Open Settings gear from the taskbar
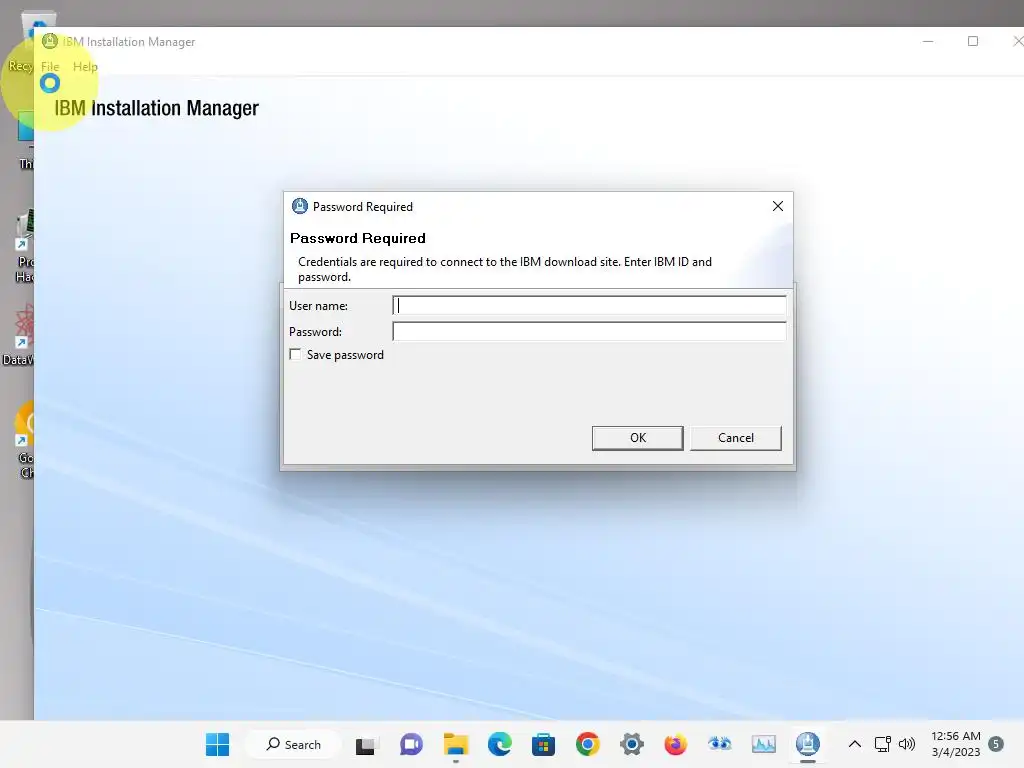Image resolution: width=1024 pixels, height=768 pixels. pos(632,744)
